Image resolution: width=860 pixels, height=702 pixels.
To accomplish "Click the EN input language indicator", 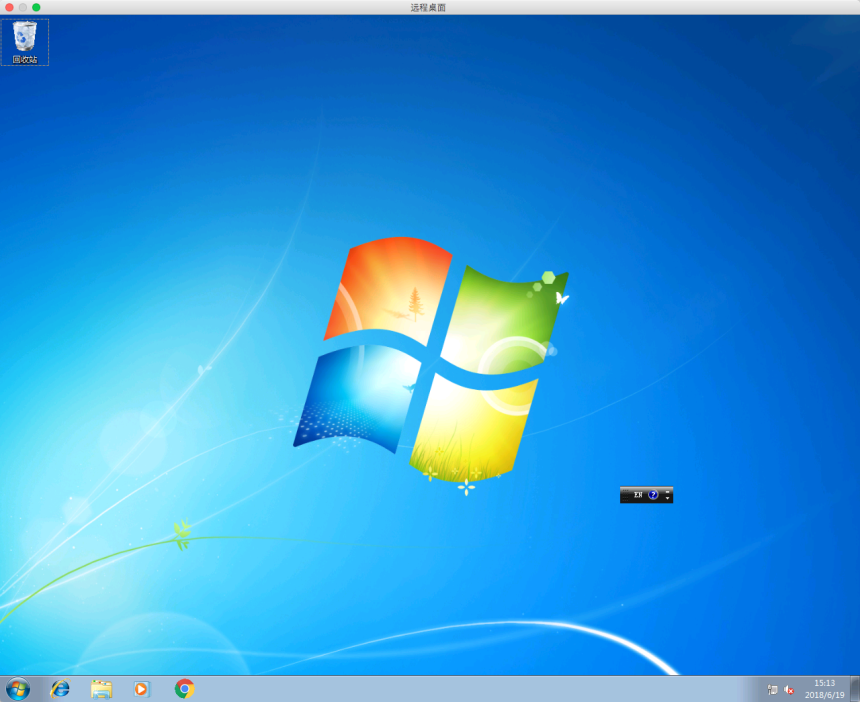I will pyautogui.click(x=638, y=495).
